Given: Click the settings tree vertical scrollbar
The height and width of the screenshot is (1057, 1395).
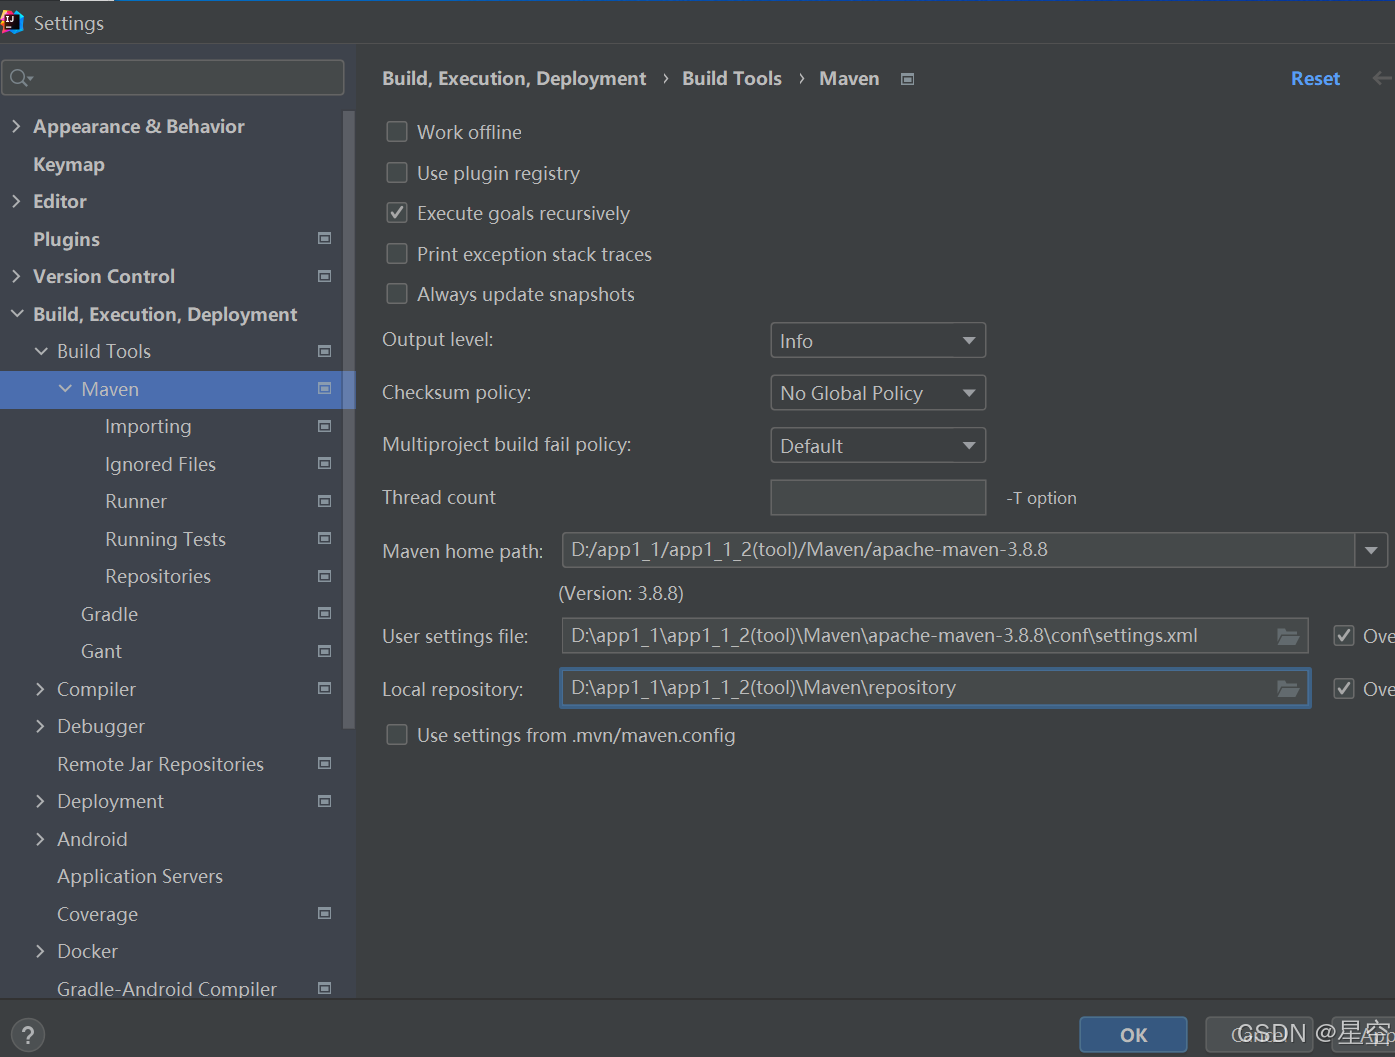Looking at the screenshot, I should coord(348,420).
